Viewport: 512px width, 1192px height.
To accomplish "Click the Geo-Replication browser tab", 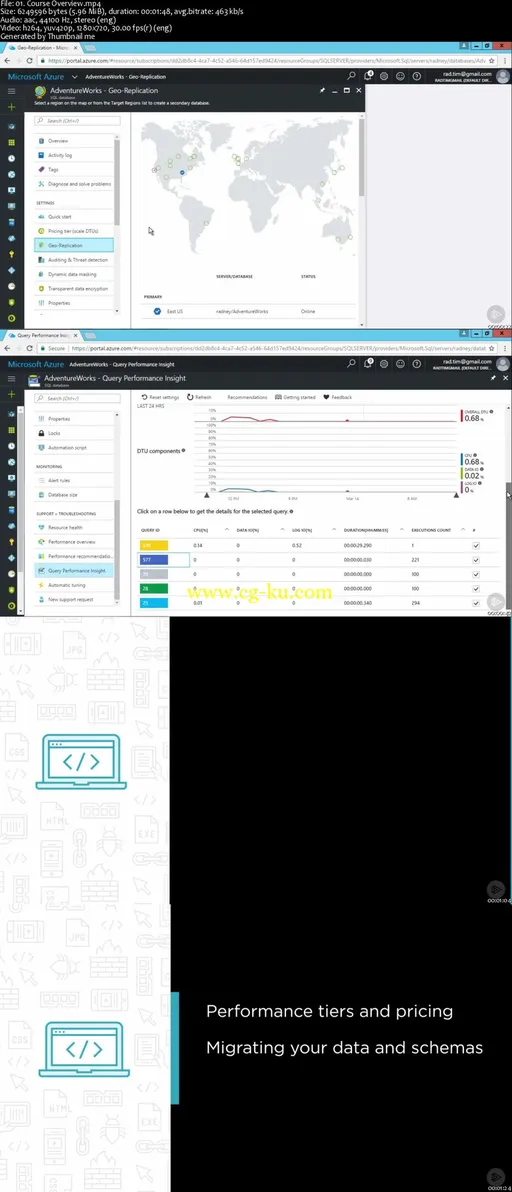I will 43,47.
